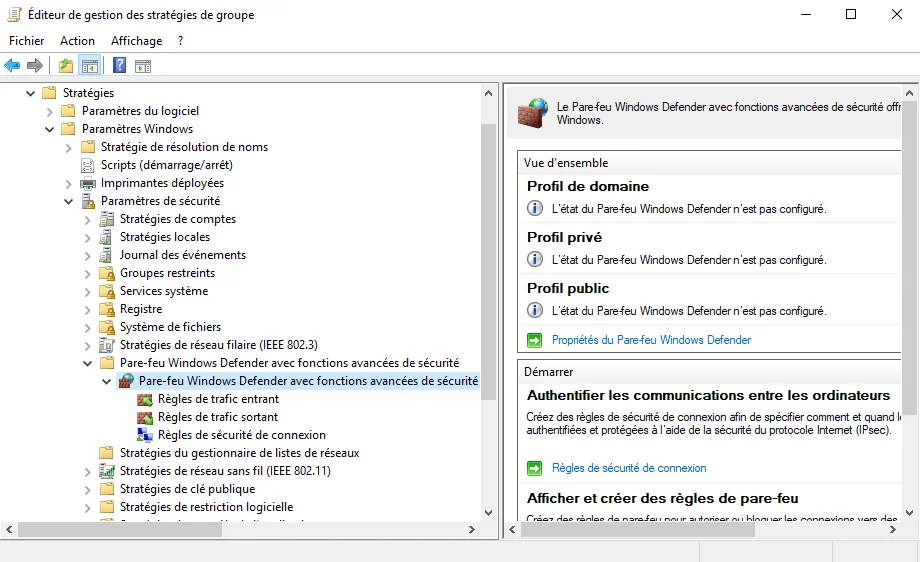Open the Action menu

tap(77, 40)
